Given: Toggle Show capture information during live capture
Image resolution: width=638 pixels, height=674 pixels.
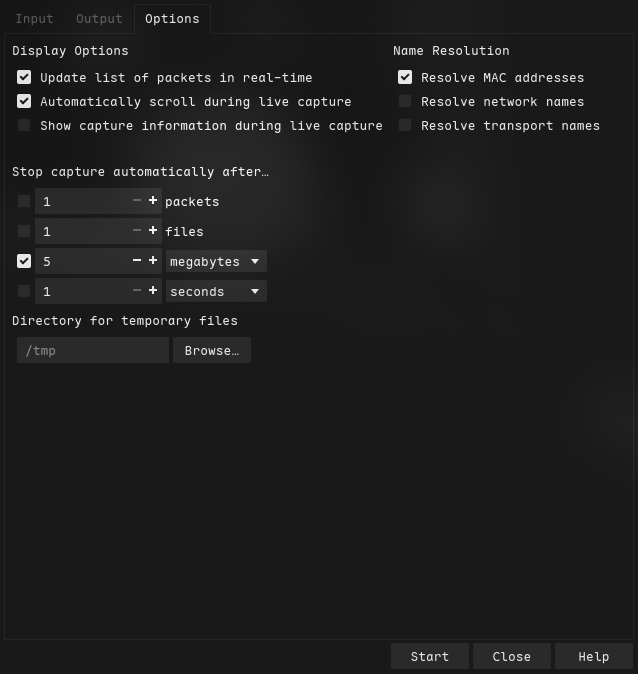Looking at the screenshot, I should tap(24, 125).
